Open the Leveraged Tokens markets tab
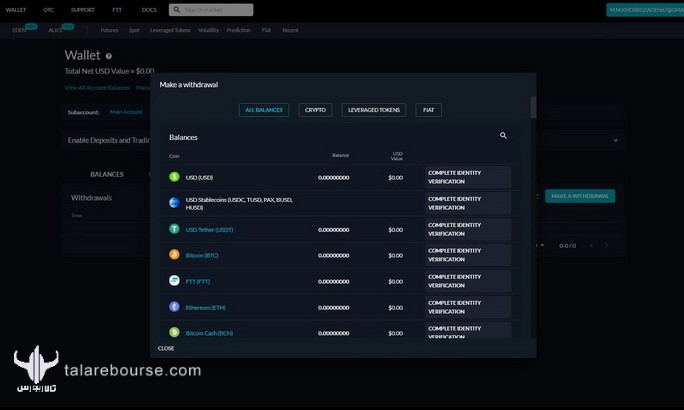This screenshot has height=410, width=684. tap(170, 30)
